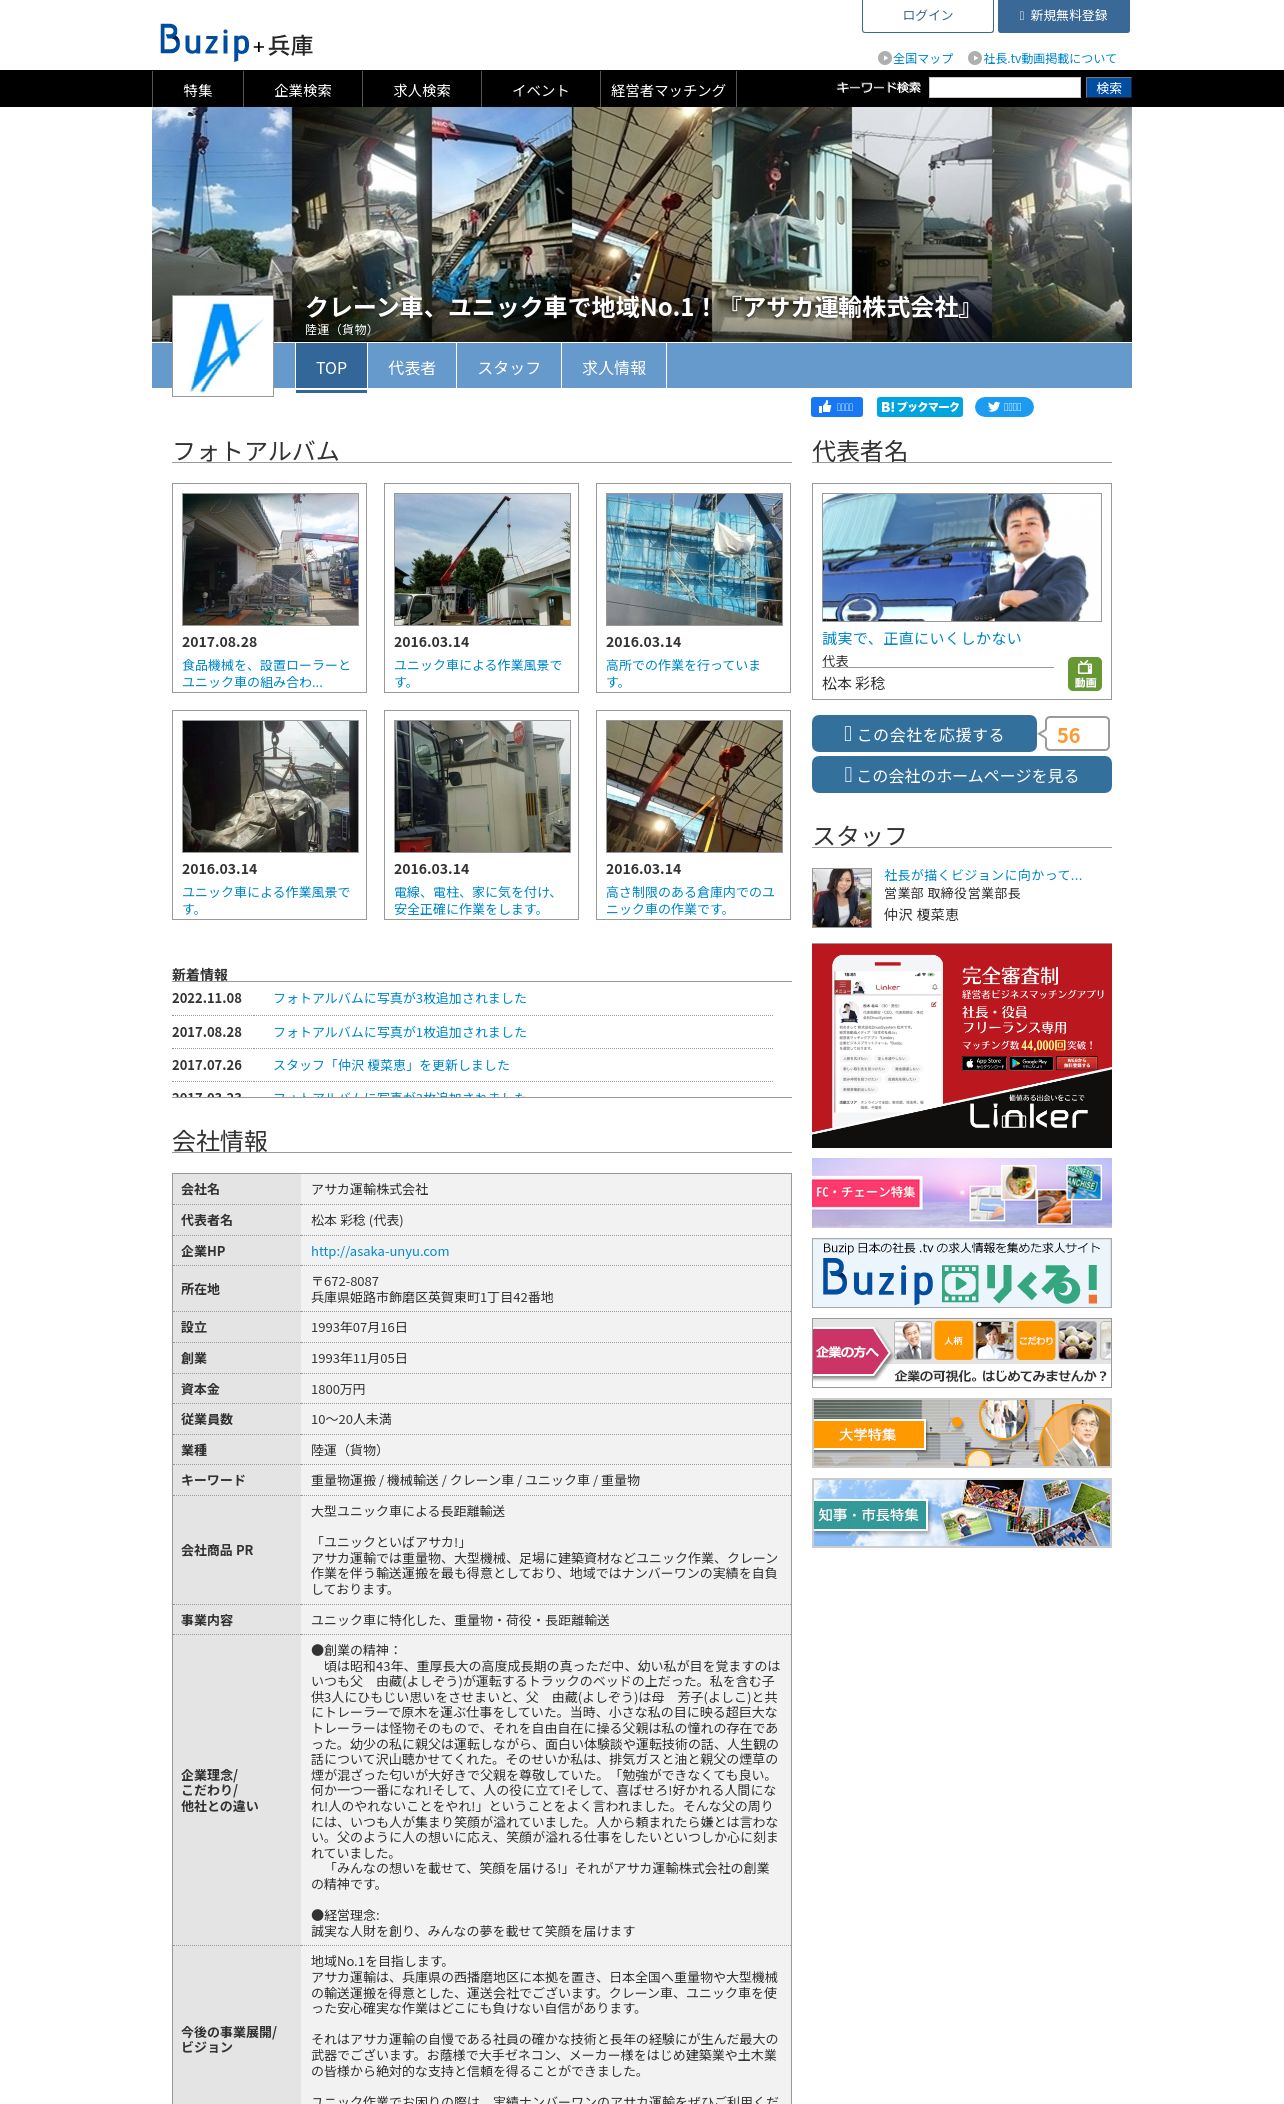1284x2104 pixels.
Task: Click the 10〜20人未満 employee count
Action: click(351, 1419)
